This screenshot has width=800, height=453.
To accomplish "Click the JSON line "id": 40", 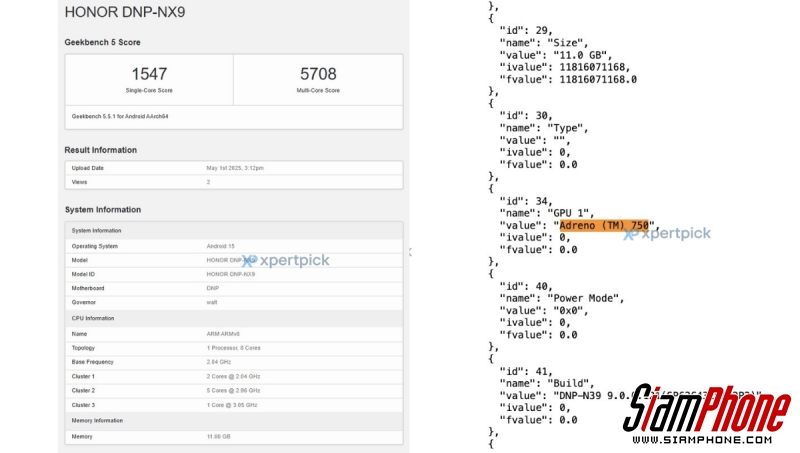I will [526, 286].
